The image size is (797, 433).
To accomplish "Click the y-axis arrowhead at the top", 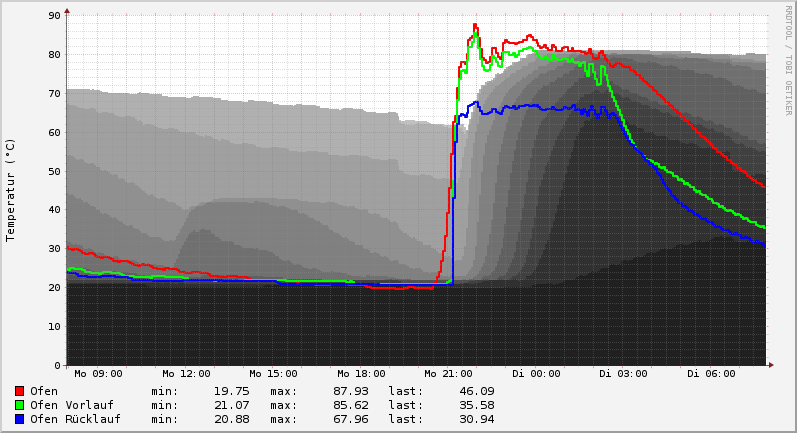I will click(67, 11).
